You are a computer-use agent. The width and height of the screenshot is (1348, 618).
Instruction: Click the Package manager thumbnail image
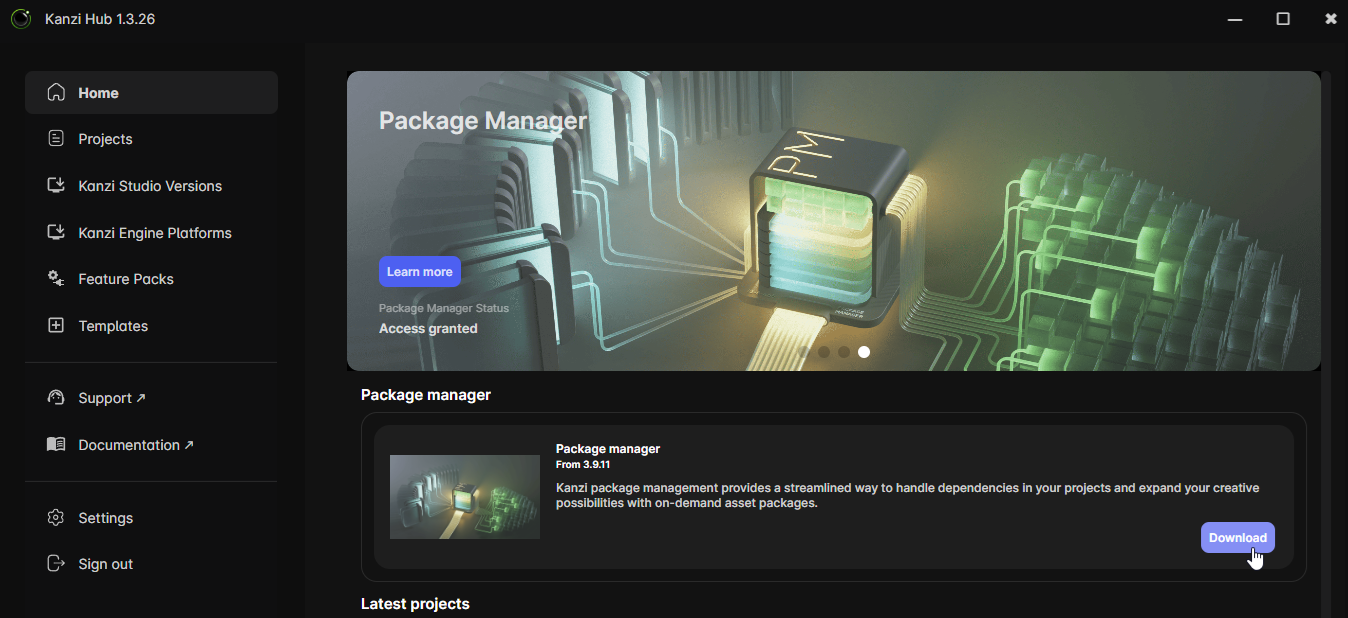point(464,496)
